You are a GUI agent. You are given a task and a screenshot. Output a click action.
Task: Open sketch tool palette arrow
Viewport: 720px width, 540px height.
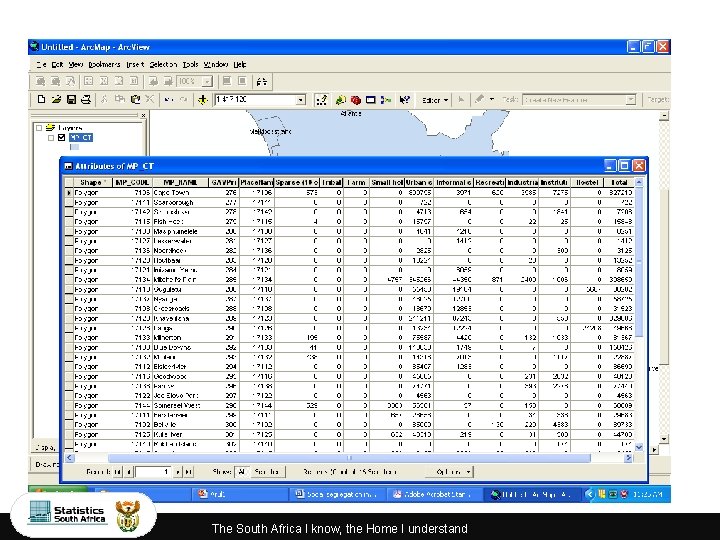pos(492,99)
